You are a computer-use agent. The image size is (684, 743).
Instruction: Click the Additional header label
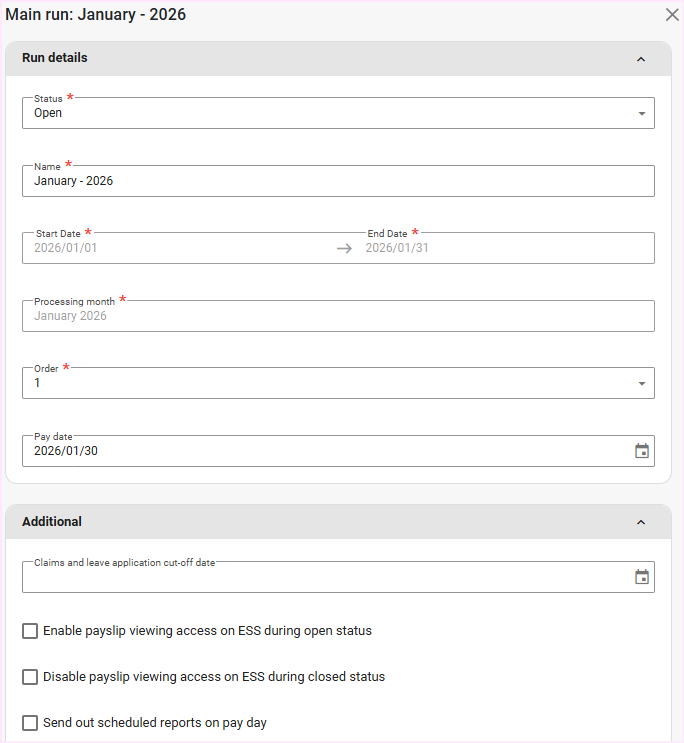(52, 522)
